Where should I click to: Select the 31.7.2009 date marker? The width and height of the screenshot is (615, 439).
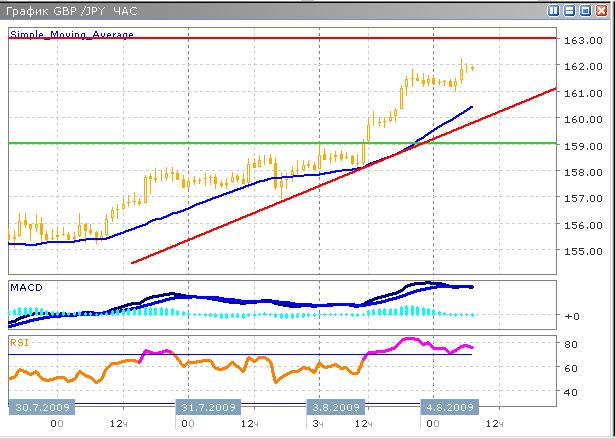(x=207, y=408)
